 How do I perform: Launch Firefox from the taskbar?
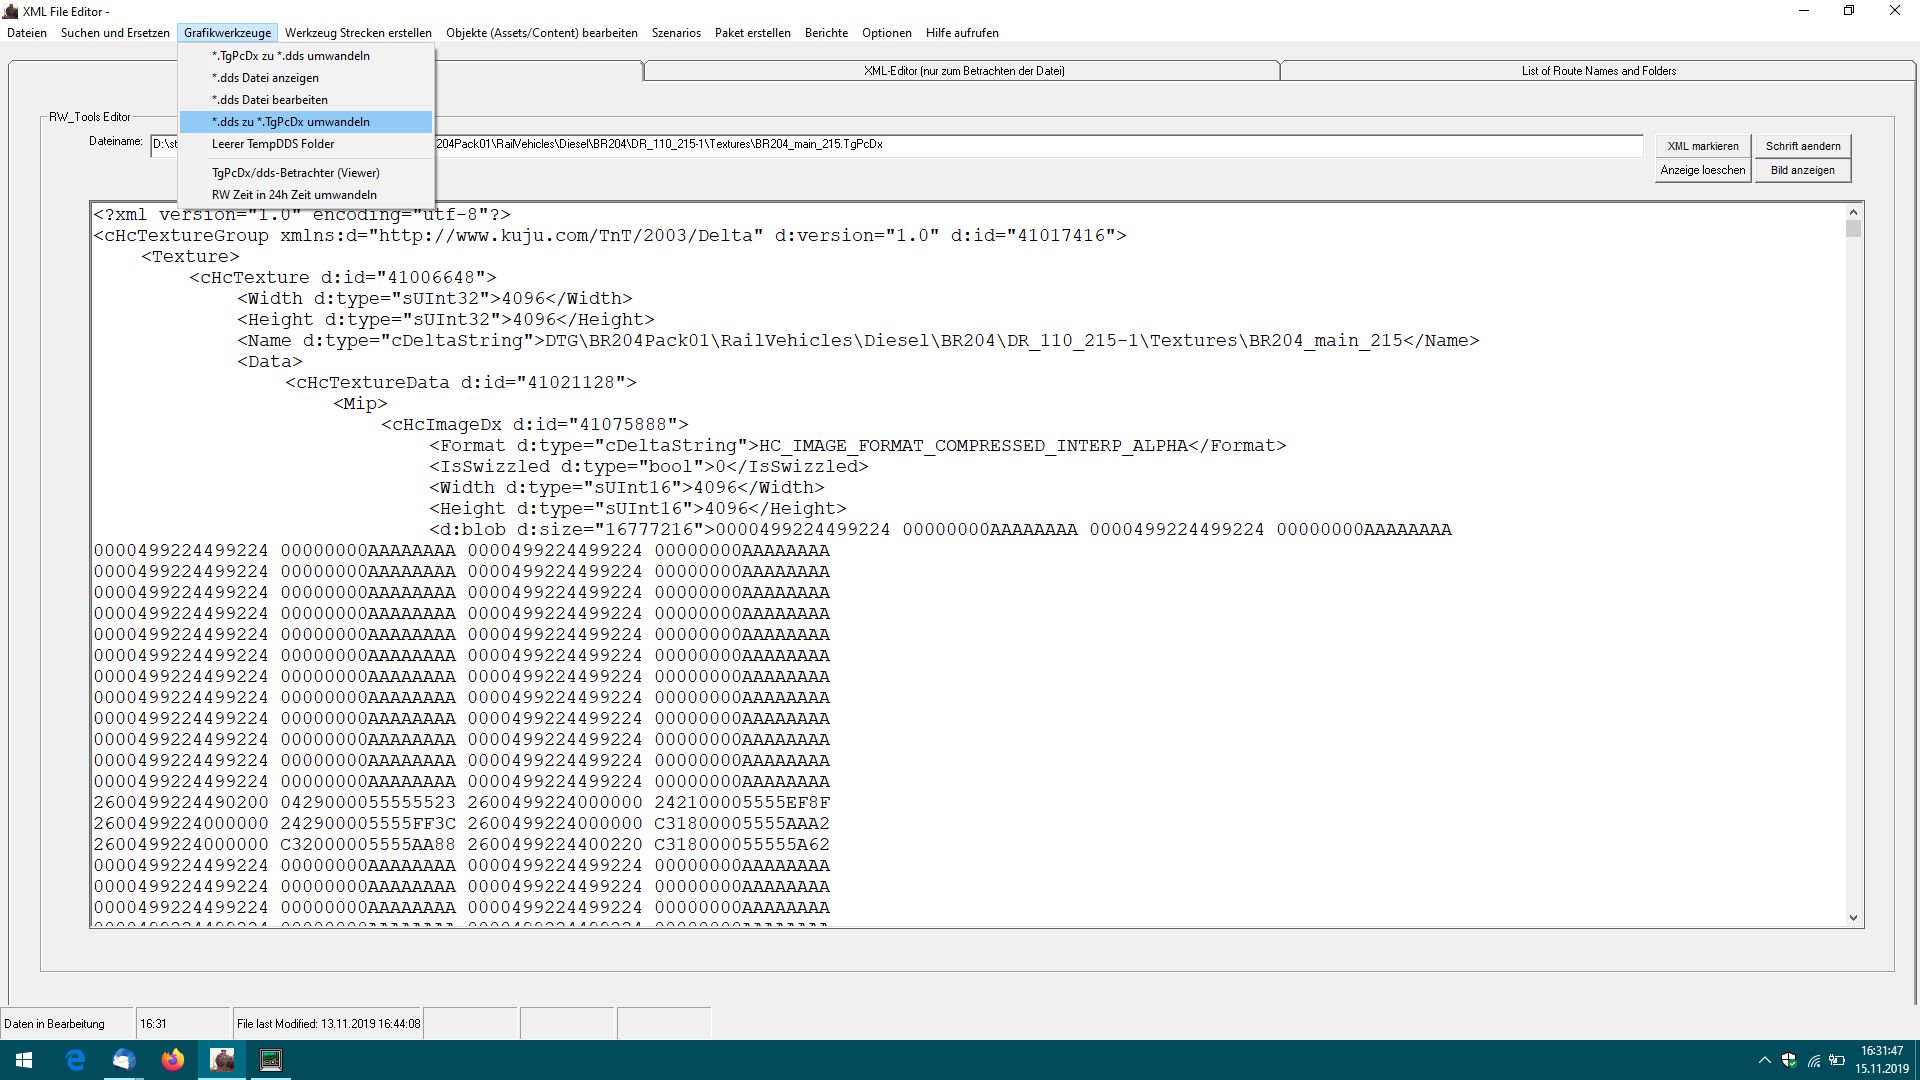point(173,1060)
